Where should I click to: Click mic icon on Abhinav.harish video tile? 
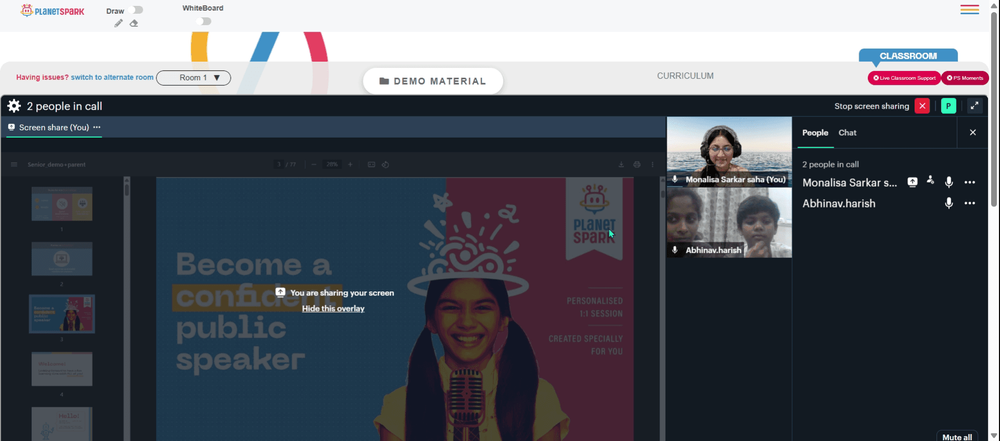point(675,250)
